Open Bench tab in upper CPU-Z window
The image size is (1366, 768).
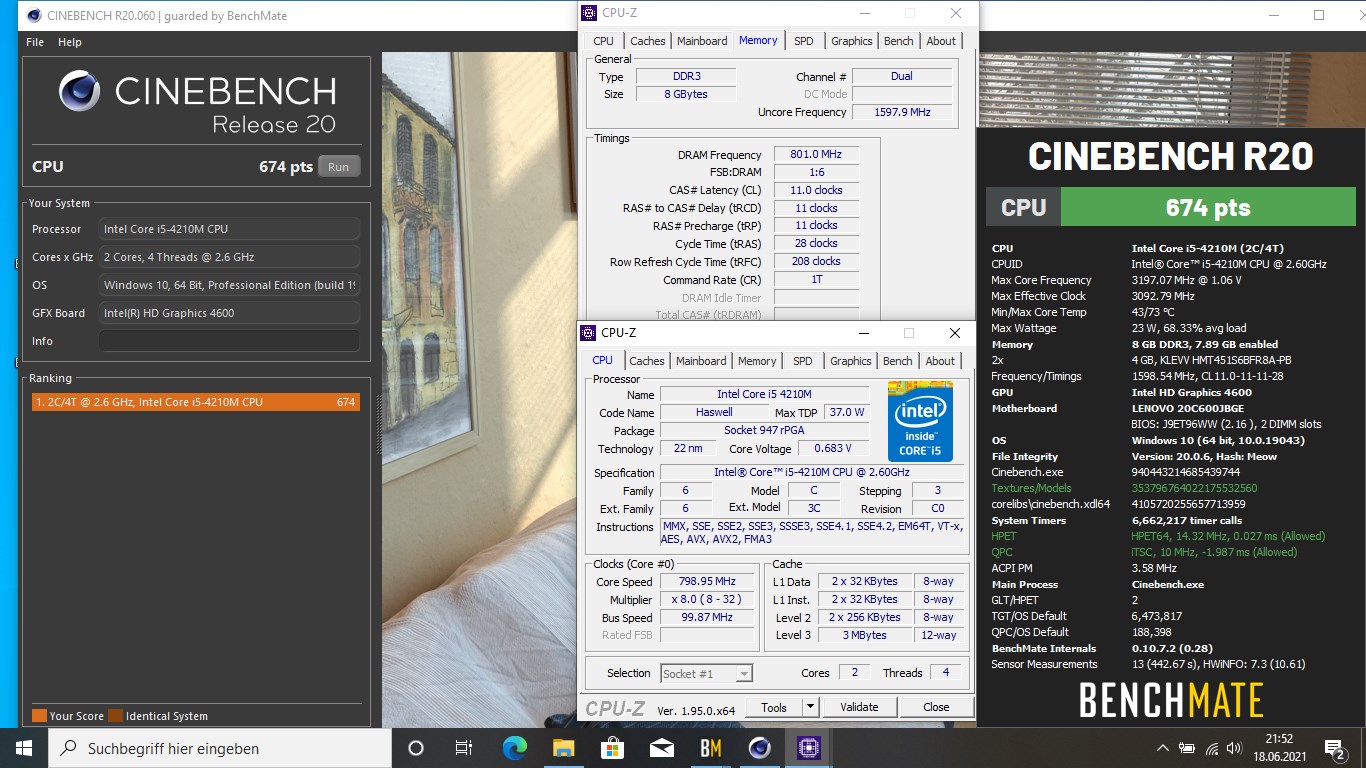(x=899, y=41)
